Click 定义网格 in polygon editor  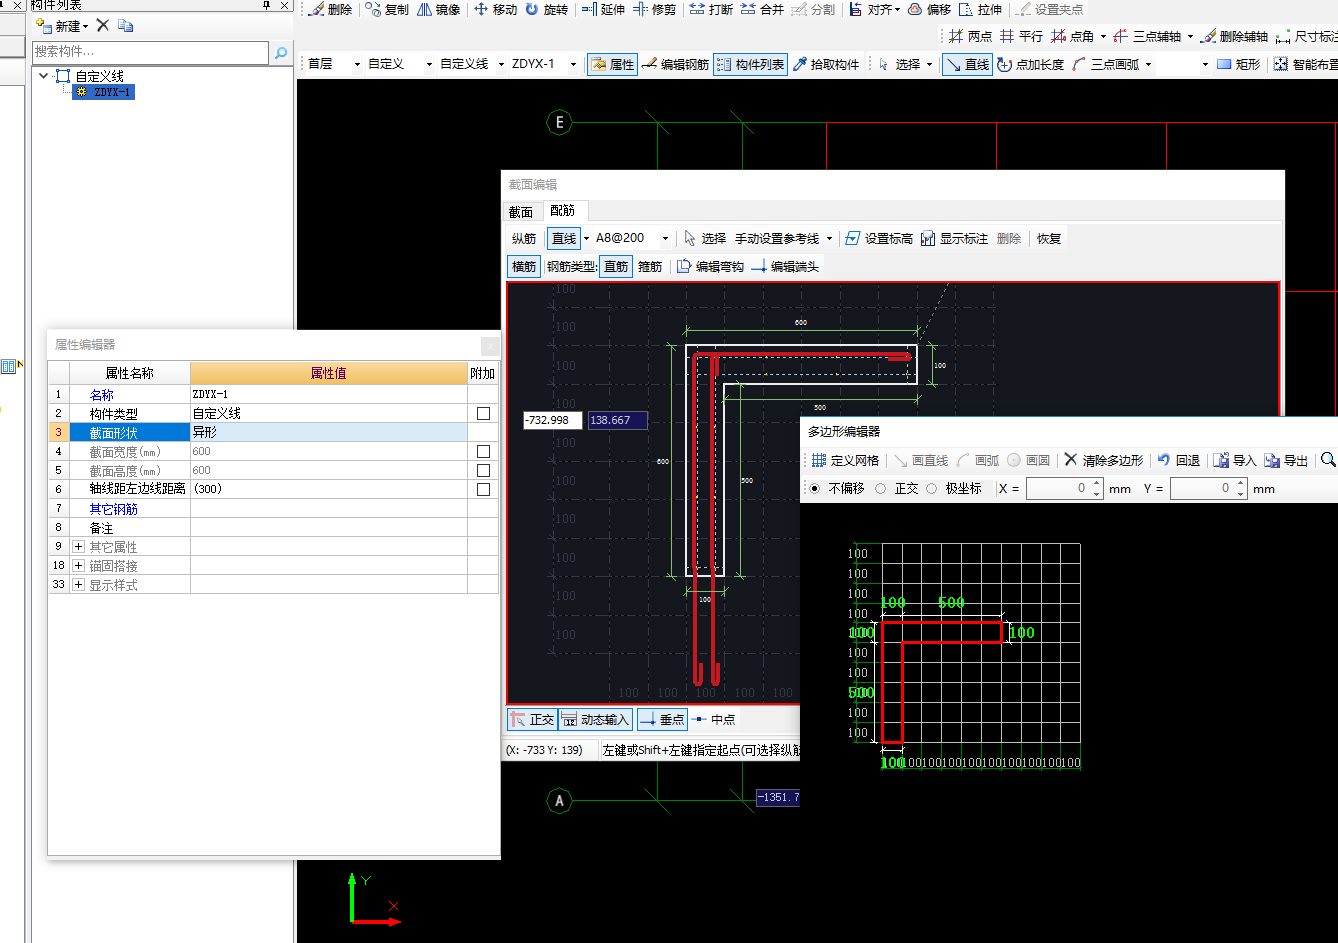[845, 460]
